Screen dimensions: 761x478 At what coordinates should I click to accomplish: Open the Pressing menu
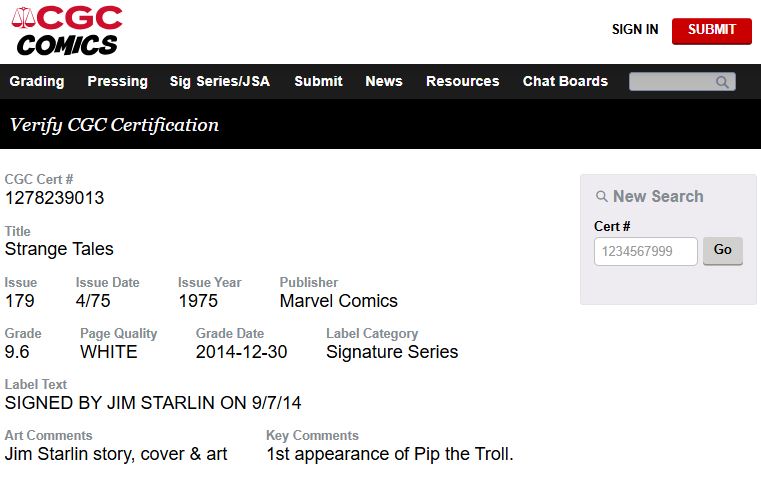coord(117,81)
